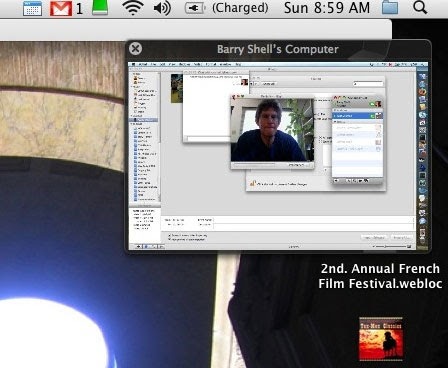Click the photo thumbnail in shared screen
Screen dimensions: 448x368
pyautogui.click(x=177, y=88)
